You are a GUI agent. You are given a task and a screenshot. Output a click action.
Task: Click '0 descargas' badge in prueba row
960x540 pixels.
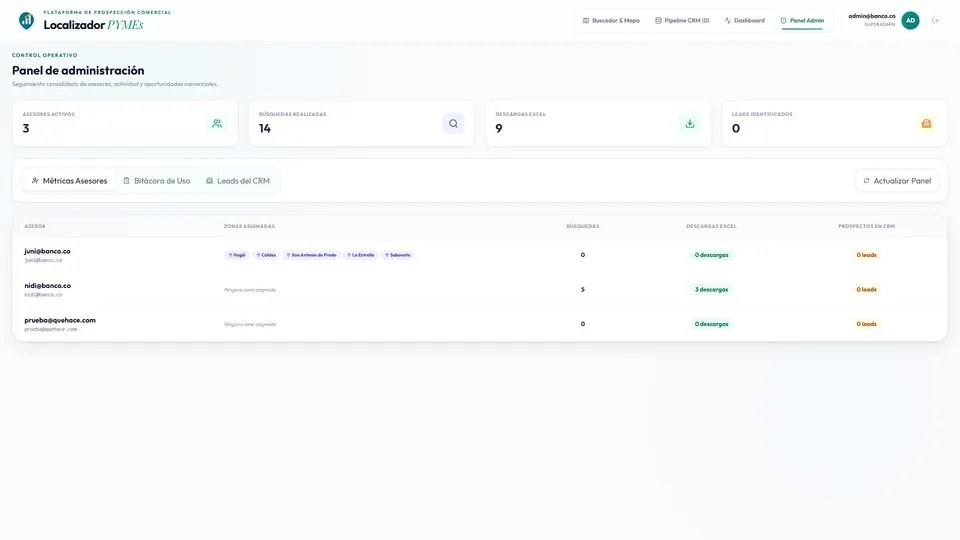(x=711, y=324)
